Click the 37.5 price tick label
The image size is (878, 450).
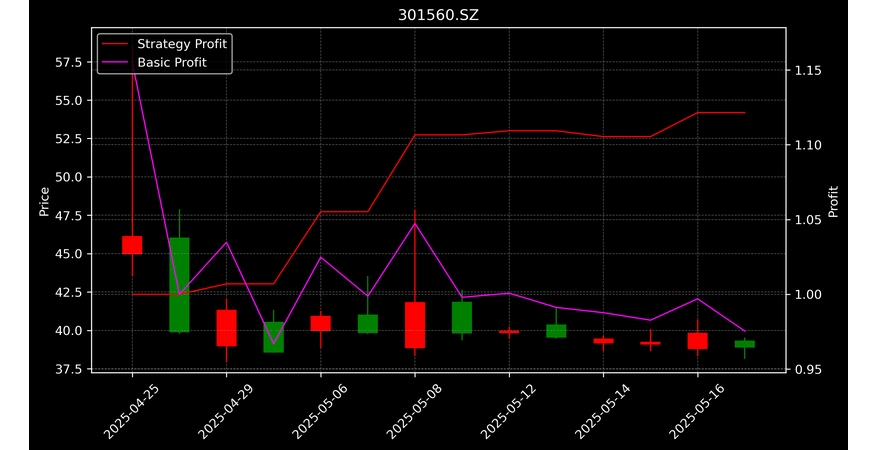point(68,369)
